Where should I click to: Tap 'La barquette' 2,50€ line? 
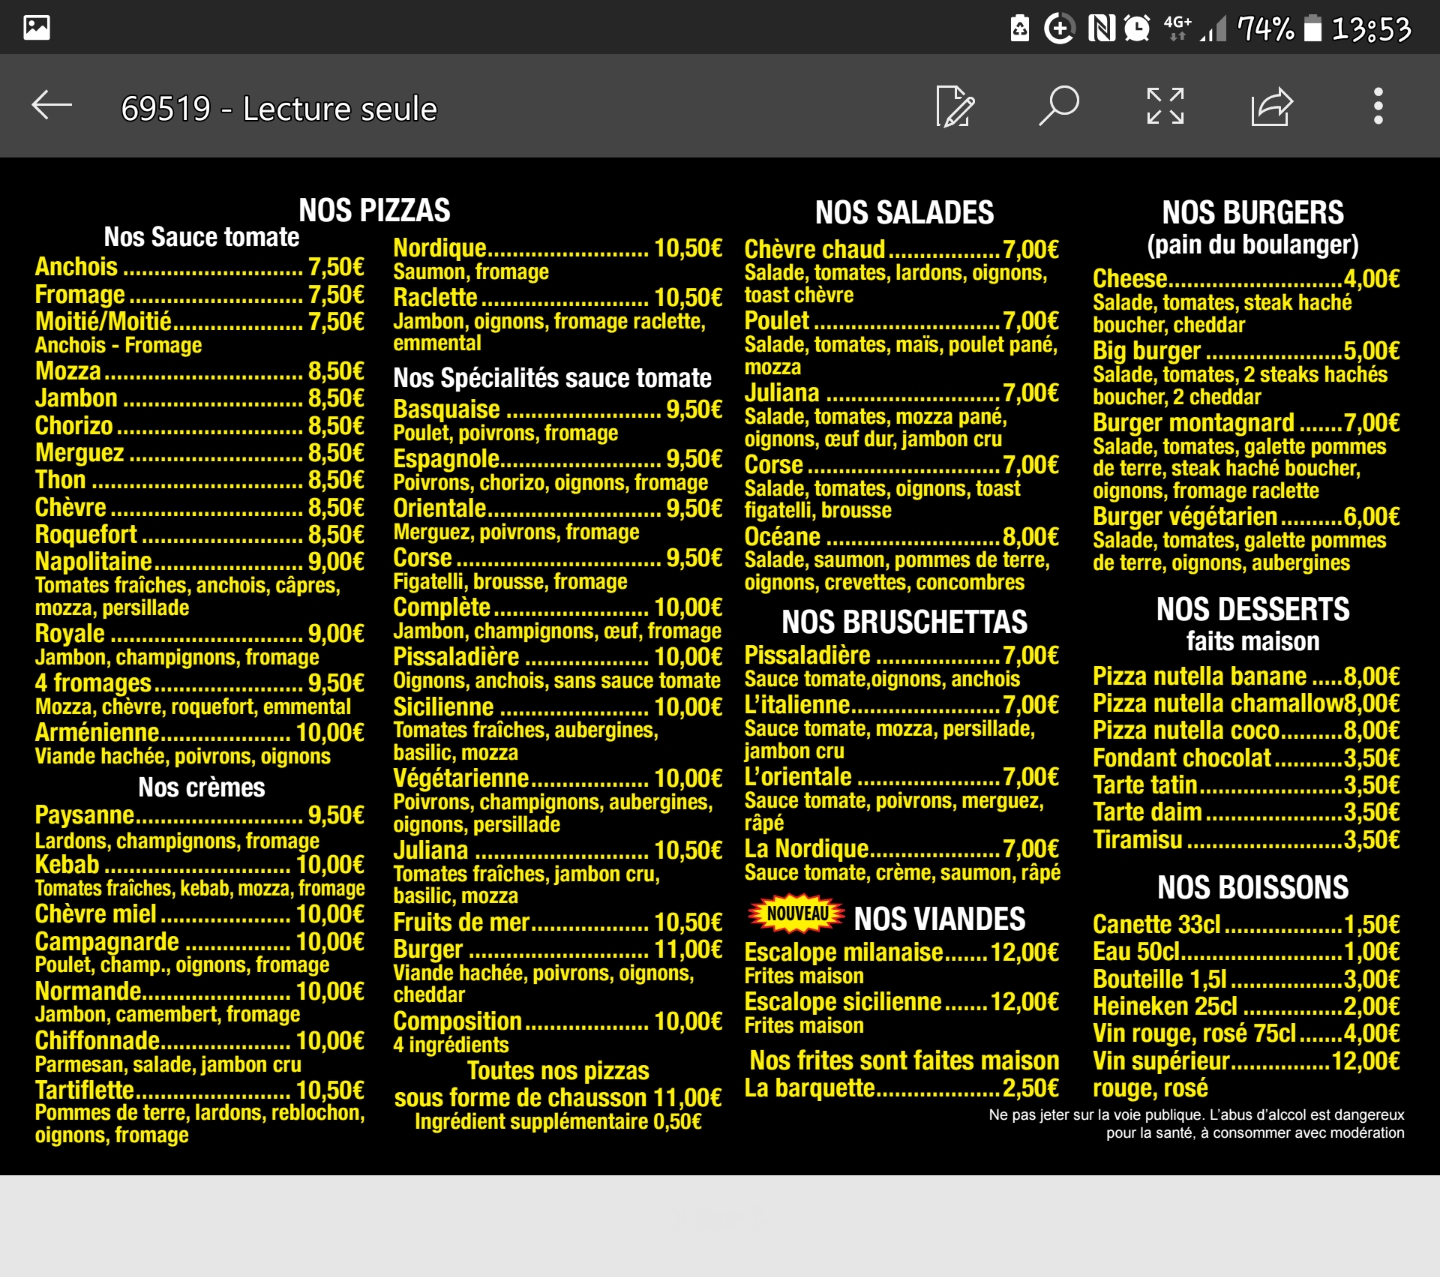click(902, 1088)
